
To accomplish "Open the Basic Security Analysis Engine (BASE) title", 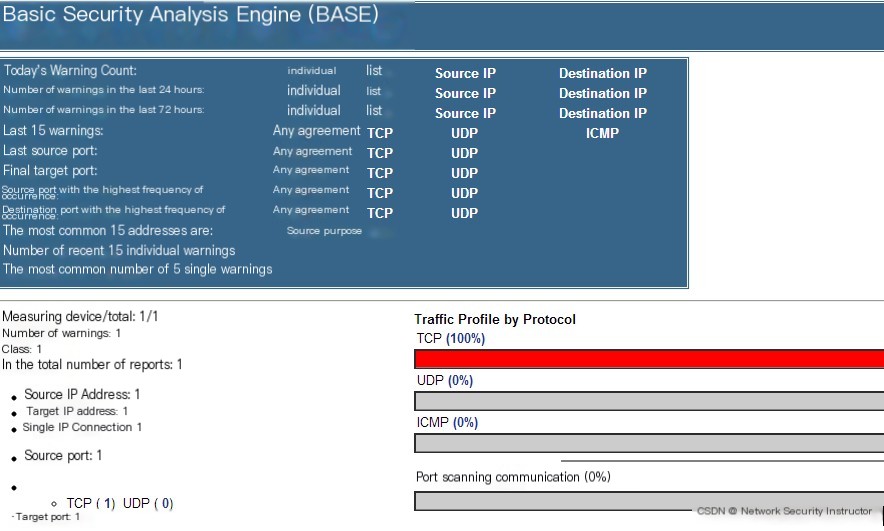I will 191,15.
